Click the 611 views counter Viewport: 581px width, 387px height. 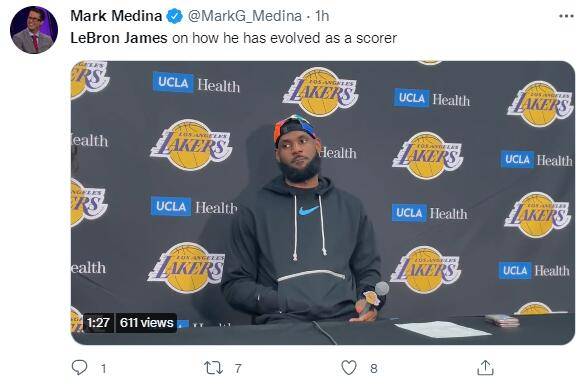(x=146, y=322)
